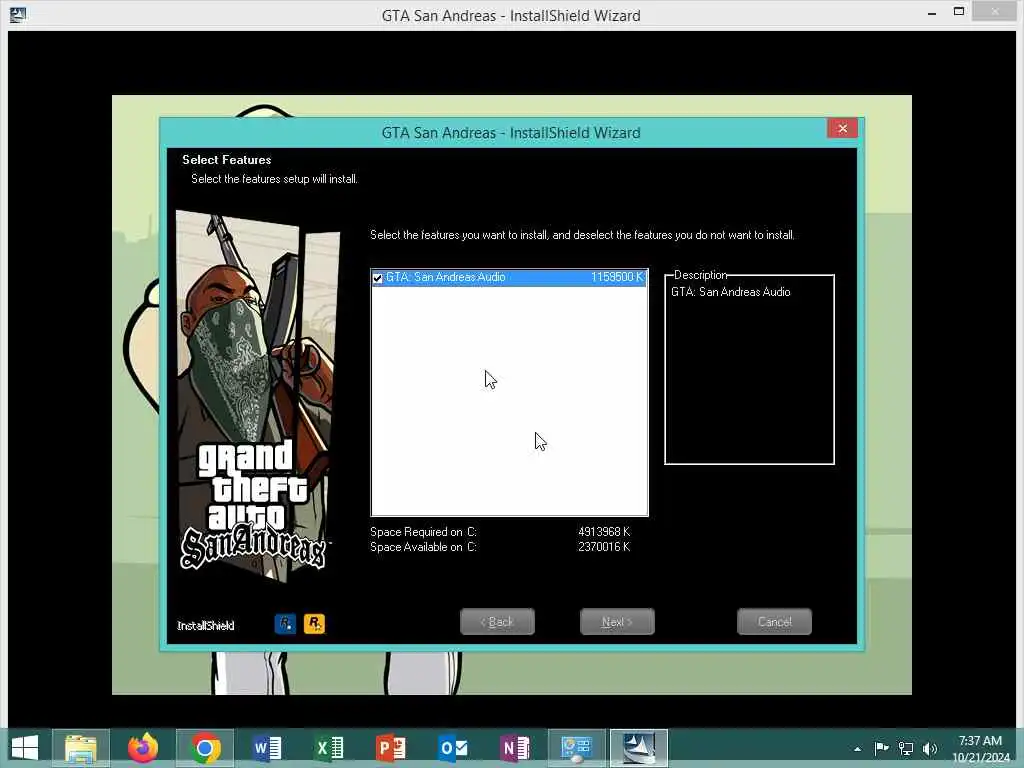The height and width of the screenshot is (768, 1024).
Task: Open Google Chrome from the taskbar
Action: (205, 748)
